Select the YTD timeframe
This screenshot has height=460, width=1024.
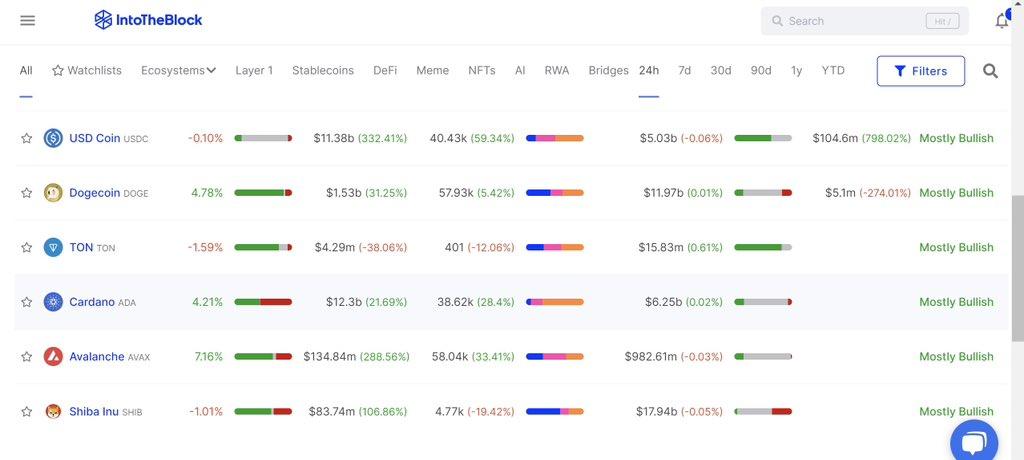[x=833, y=71]
